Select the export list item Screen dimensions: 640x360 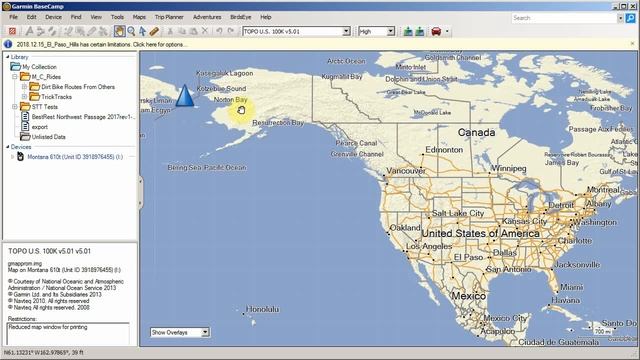(40, 127)
